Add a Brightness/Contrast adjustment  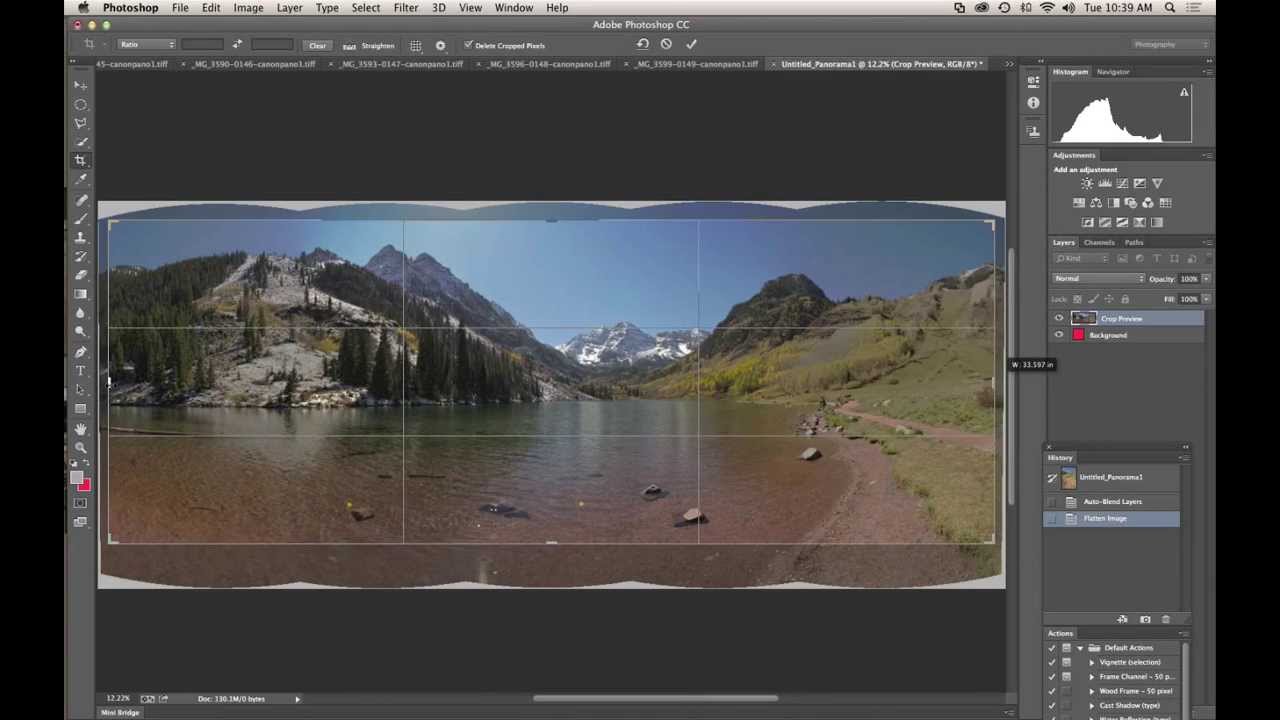tap(1087, 184)
